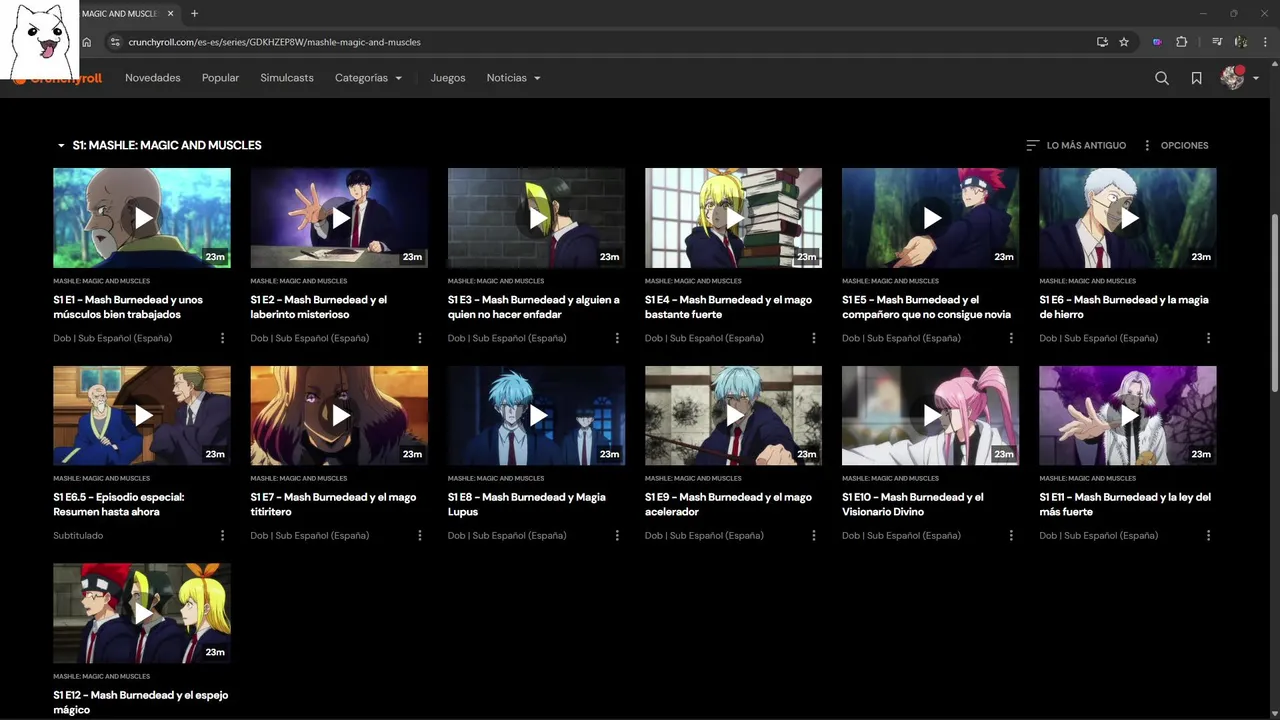The height and width of the screenshot is (720, 1280).
Task: Open options menu for episode S1 E5
Action: pyautogui.click(x=1010, y=338)
